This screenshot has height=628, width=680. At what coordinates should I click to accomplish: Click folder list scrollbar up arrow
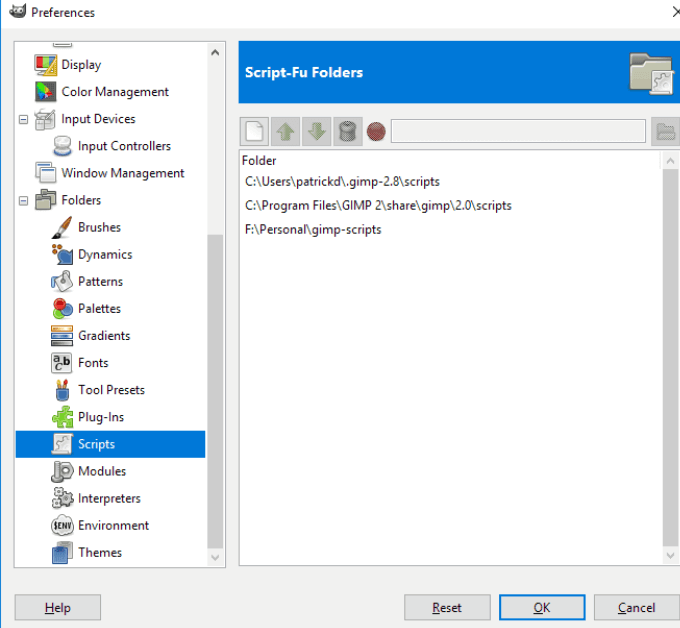pos(670,161)
